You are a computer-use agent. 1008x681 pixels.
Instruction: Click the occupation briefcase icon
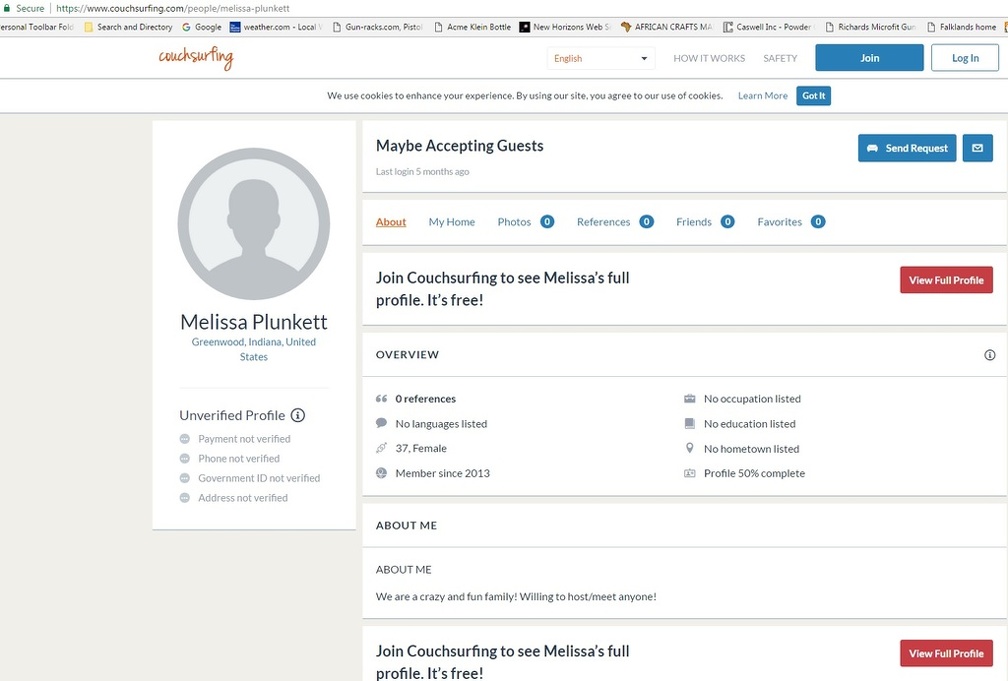coord(690,399)
